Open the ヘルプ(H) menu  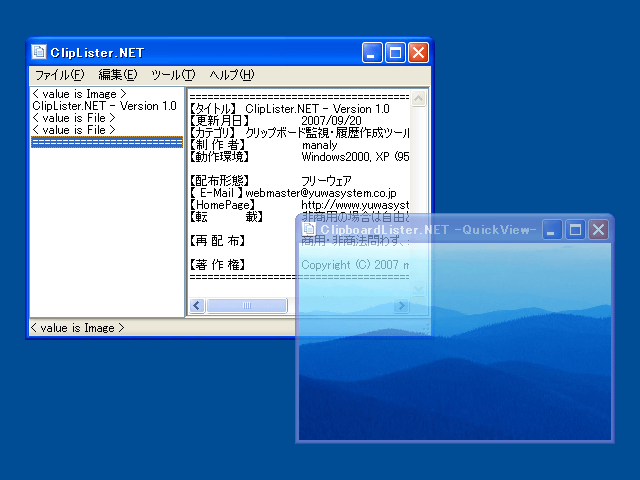(x=232, y=75)
